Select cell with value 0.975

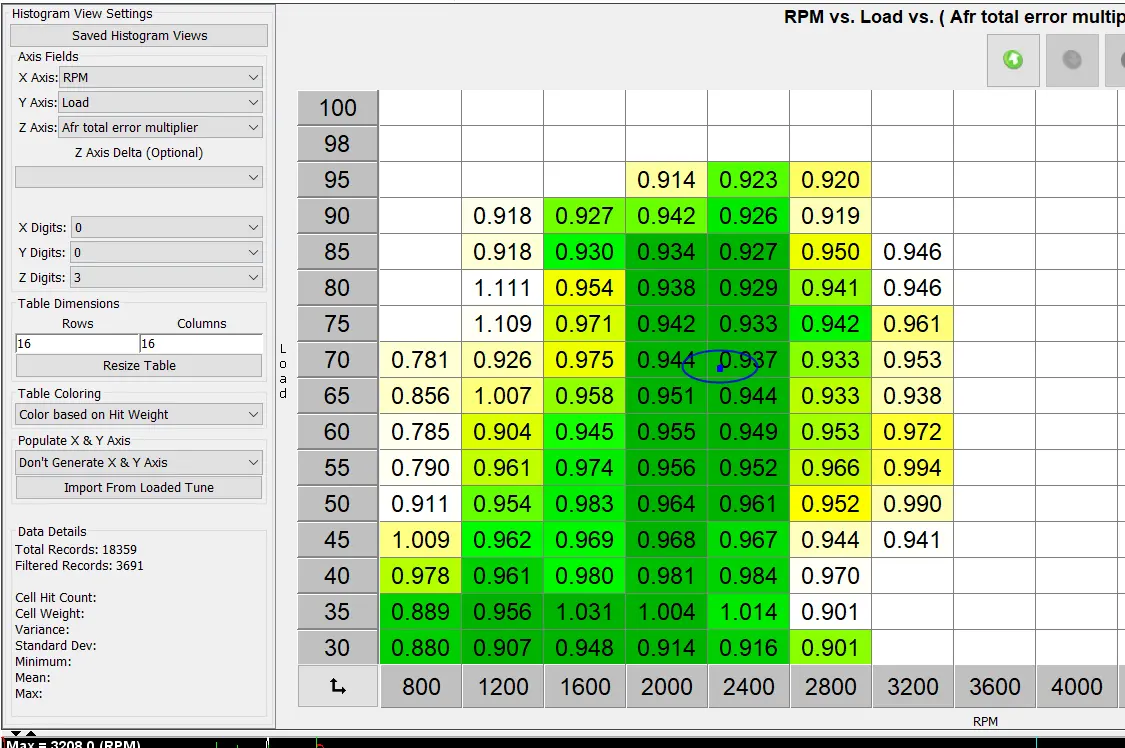[584, 360]
